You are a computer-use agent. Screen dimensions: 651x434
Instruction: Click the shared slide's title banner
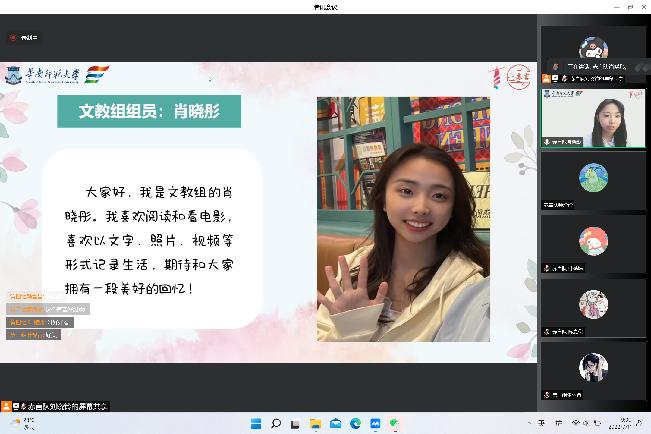pos(148,111)
